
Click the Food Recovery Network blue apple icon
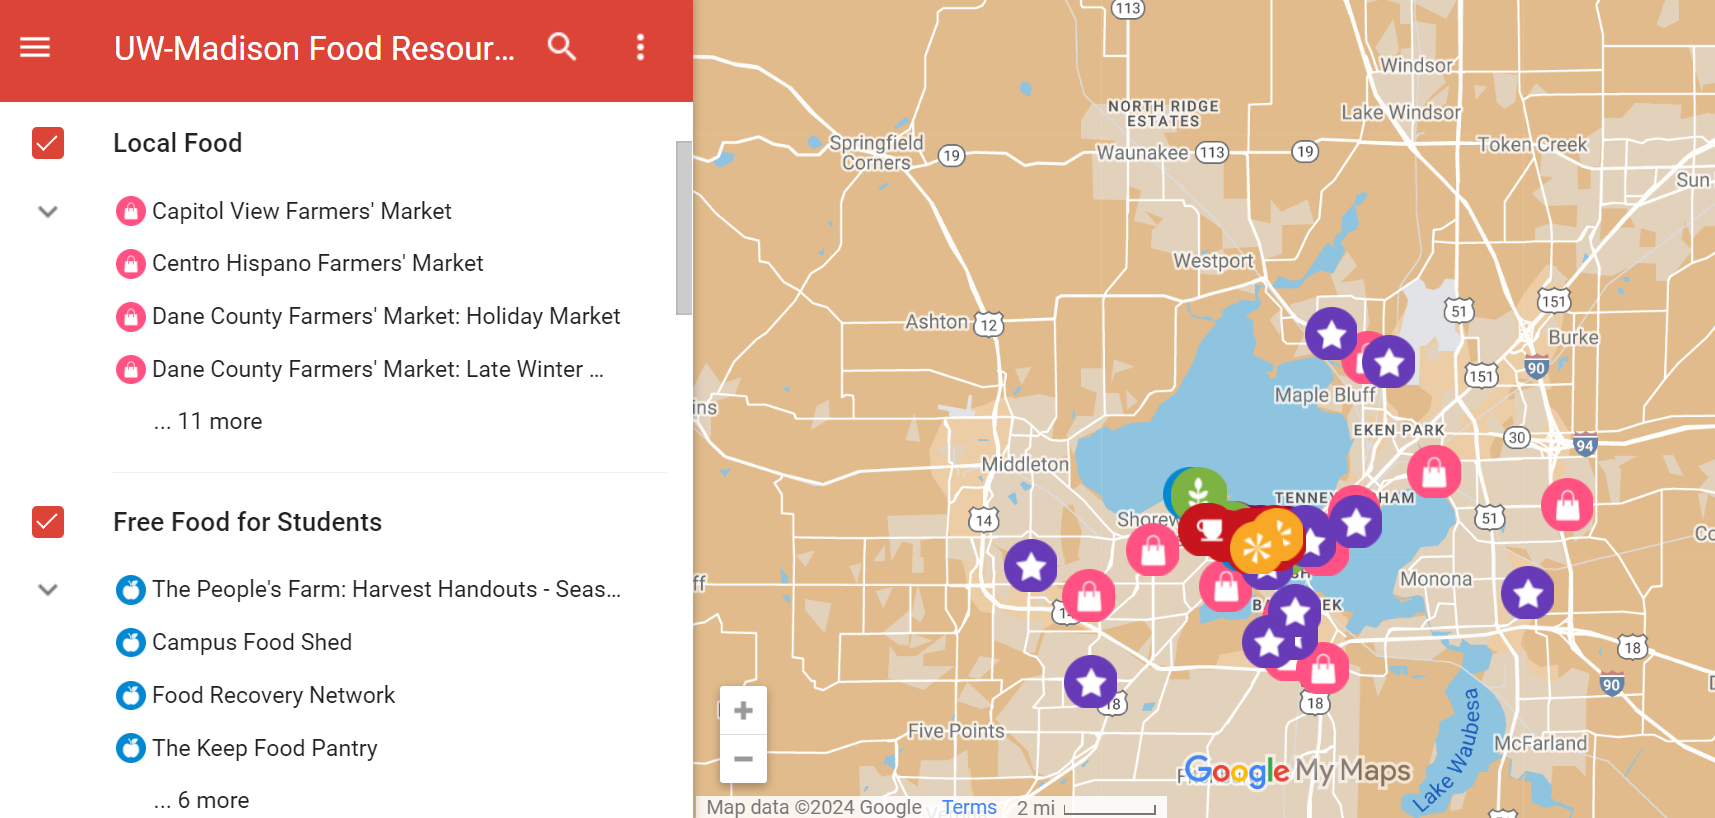pyautogui.click(x=131, y=695)
